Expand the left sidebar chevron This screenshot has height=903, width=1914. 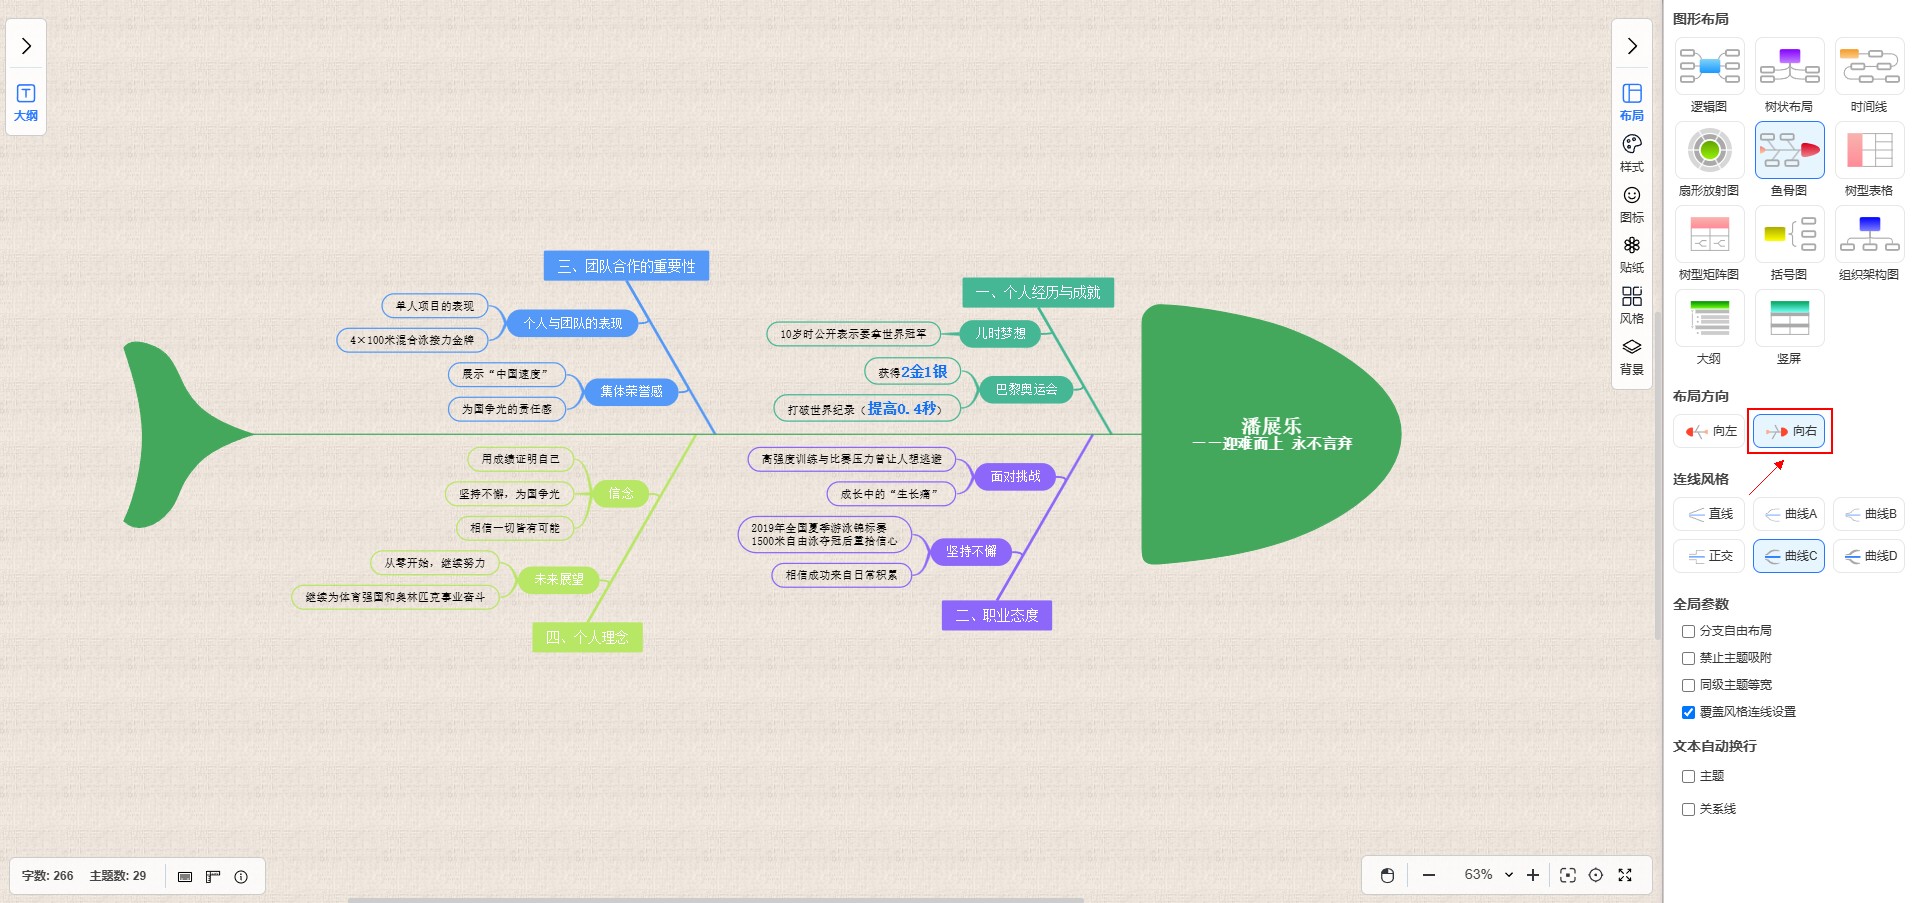tap(26, 46)
